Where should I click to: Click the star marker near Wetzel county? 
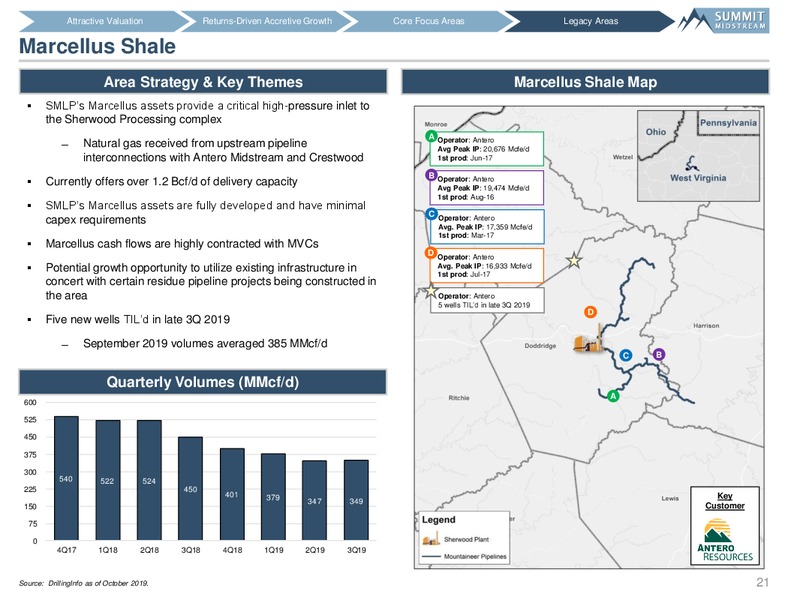click(574, 260)
